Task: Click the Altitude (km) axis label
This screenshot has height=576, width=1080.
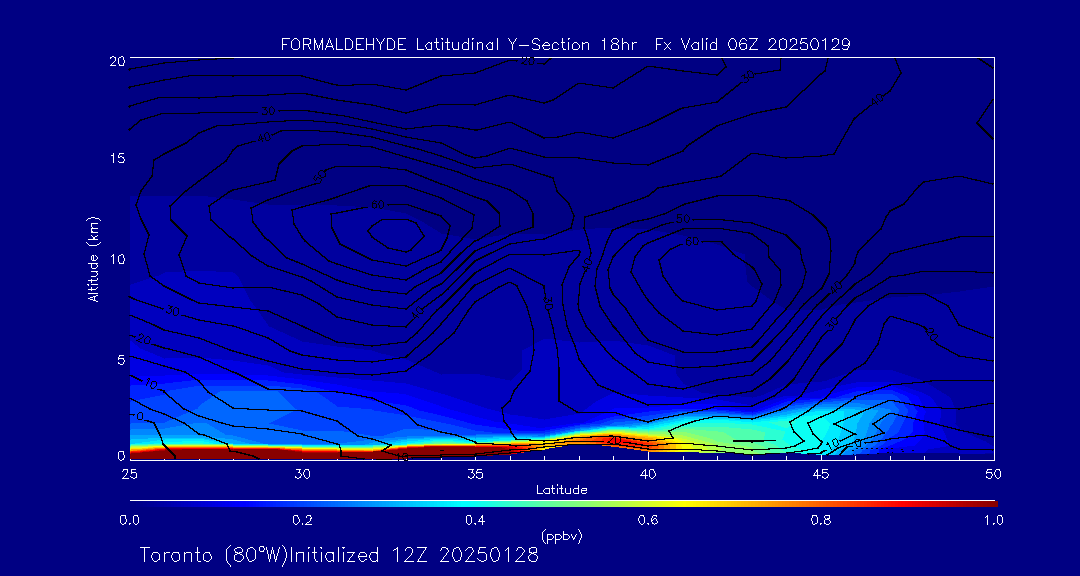Action: tap(93, 258)
